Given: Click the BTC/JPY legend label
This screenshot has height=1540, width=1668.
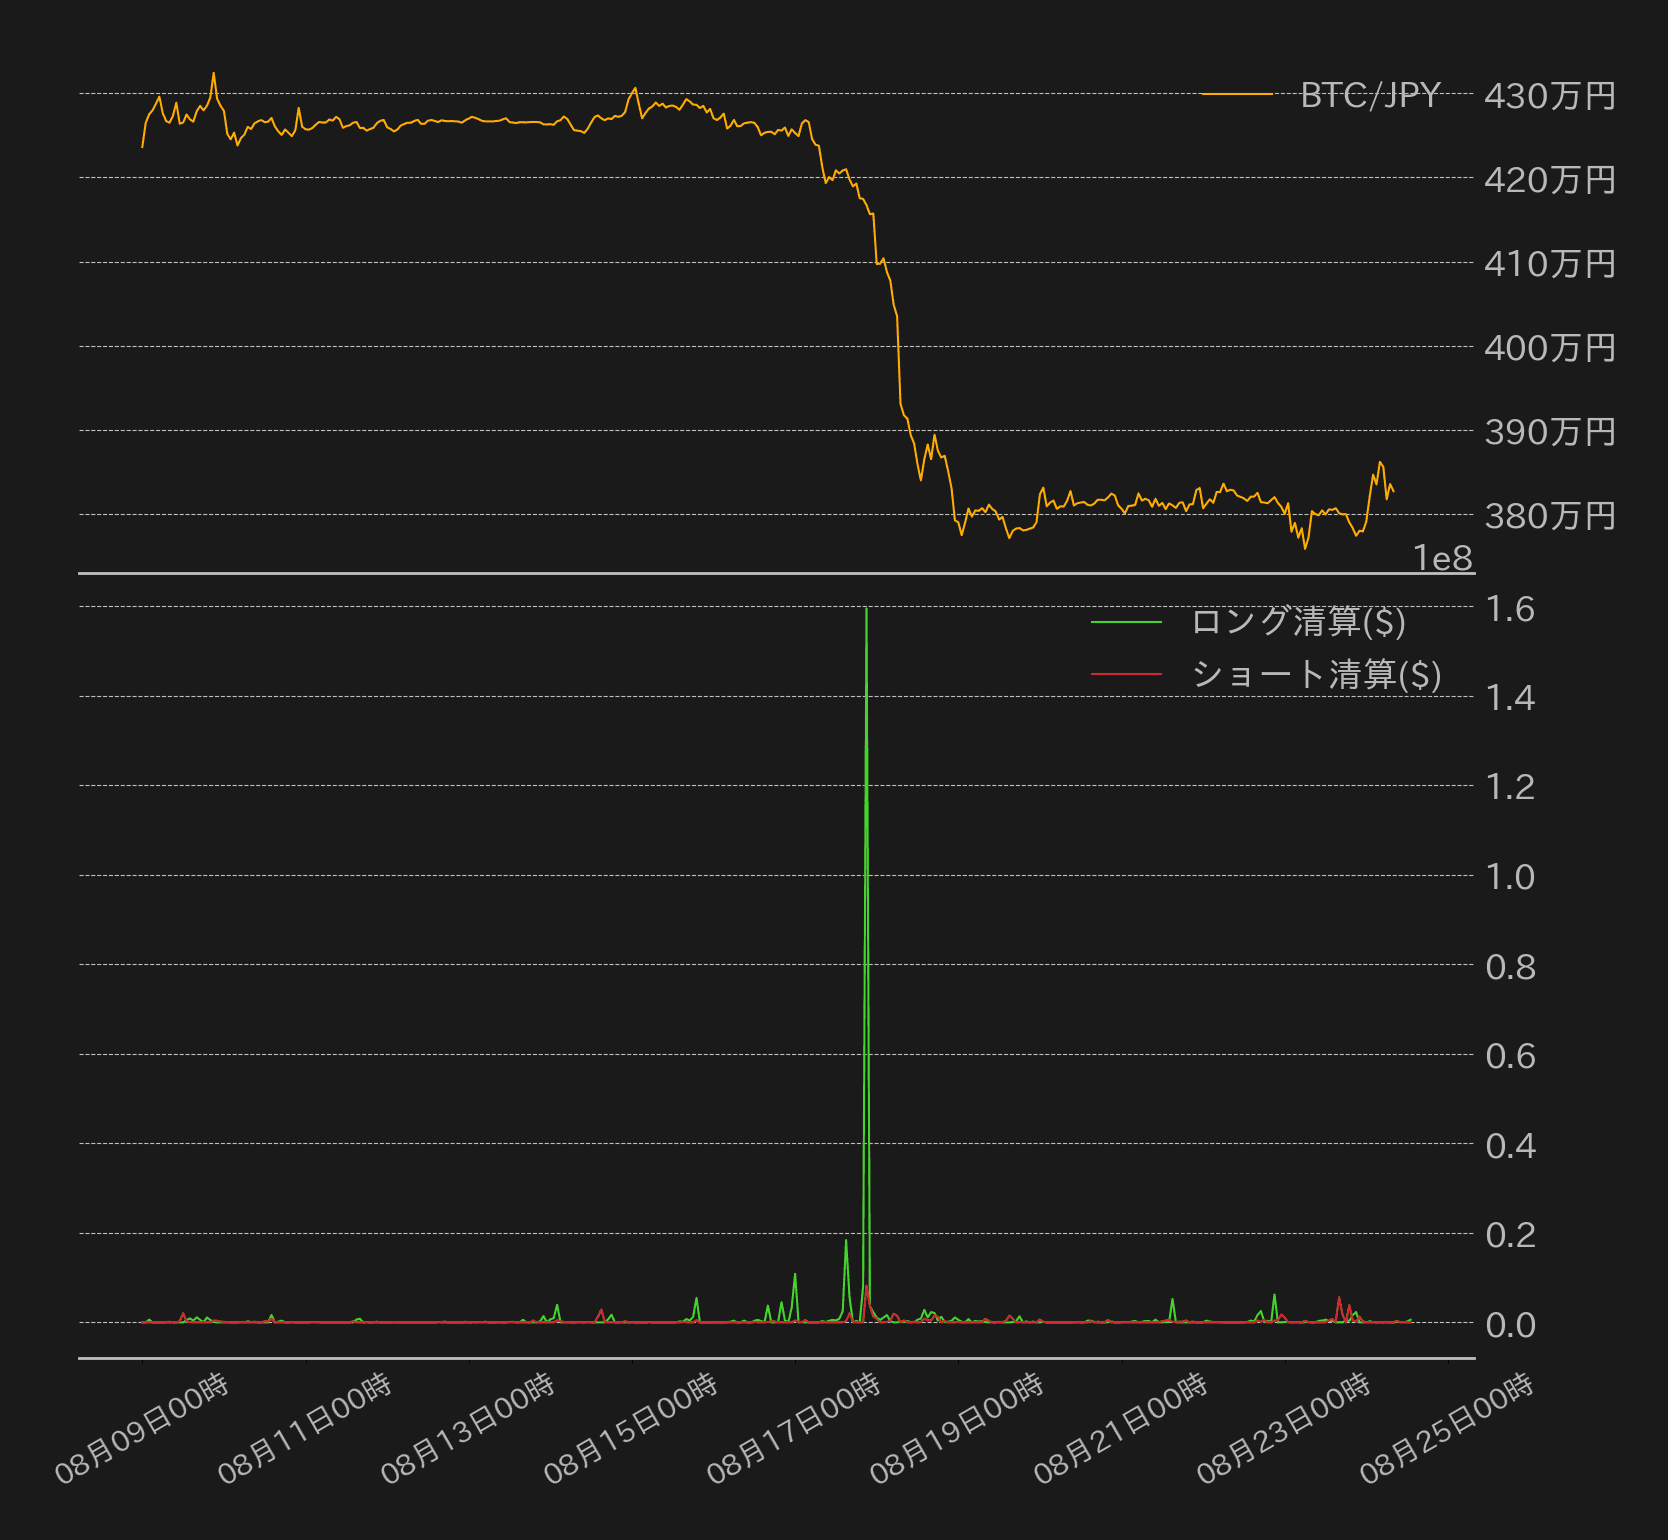Looking at the screenshot, I should tap(1369, 95).
